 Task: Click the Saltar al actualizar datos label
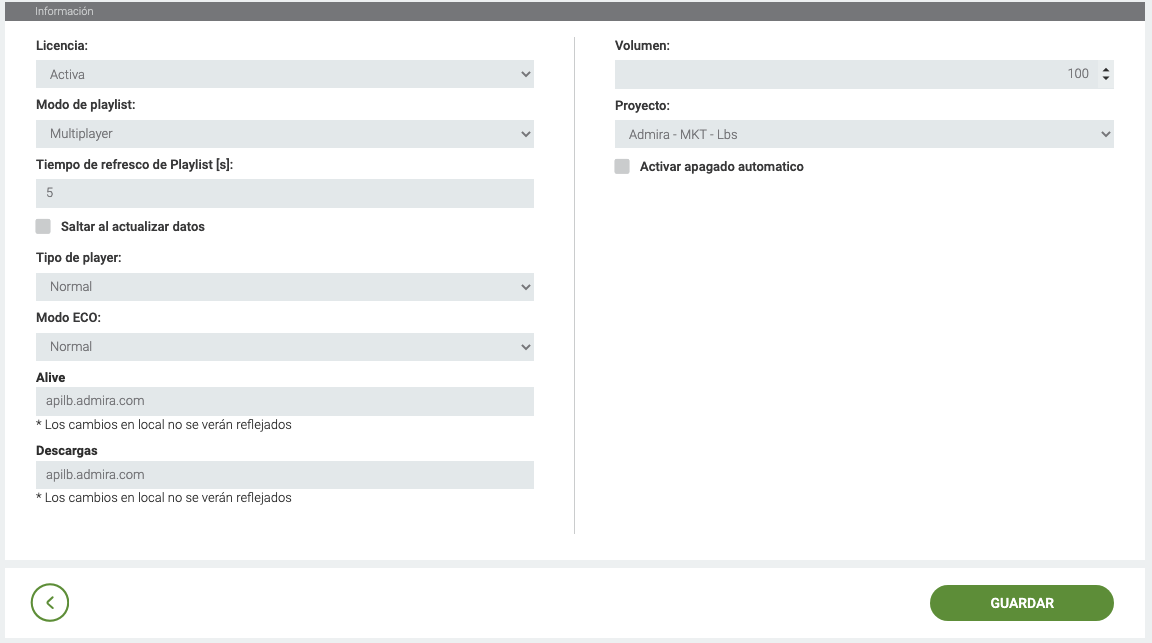132,227
